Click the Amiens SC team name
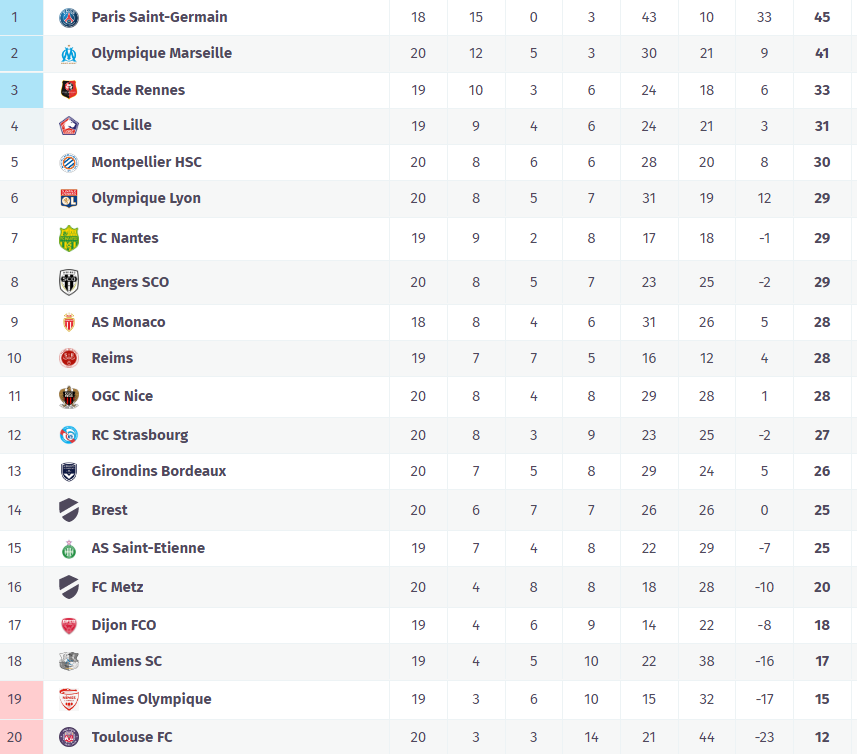 [x=126, y=661]
